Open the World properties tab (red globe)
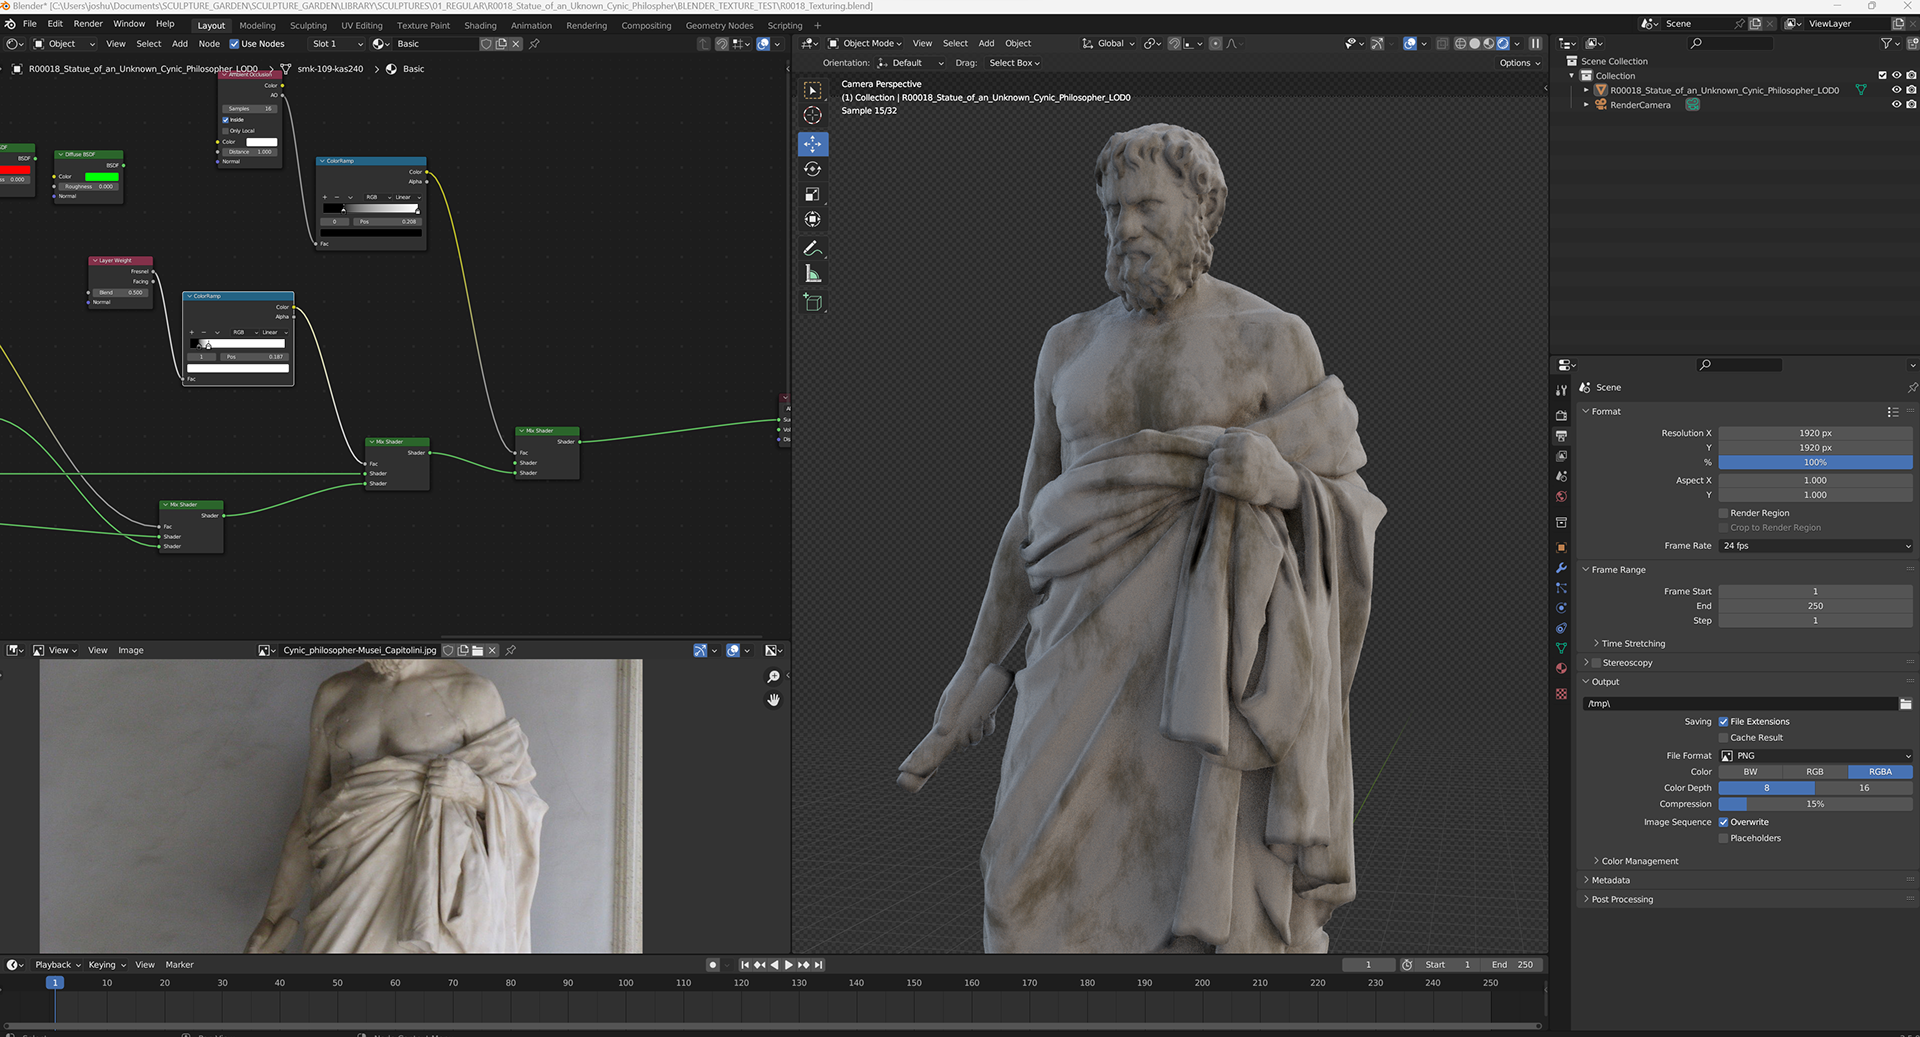 pyautogui.click(x=1561, y=496)
